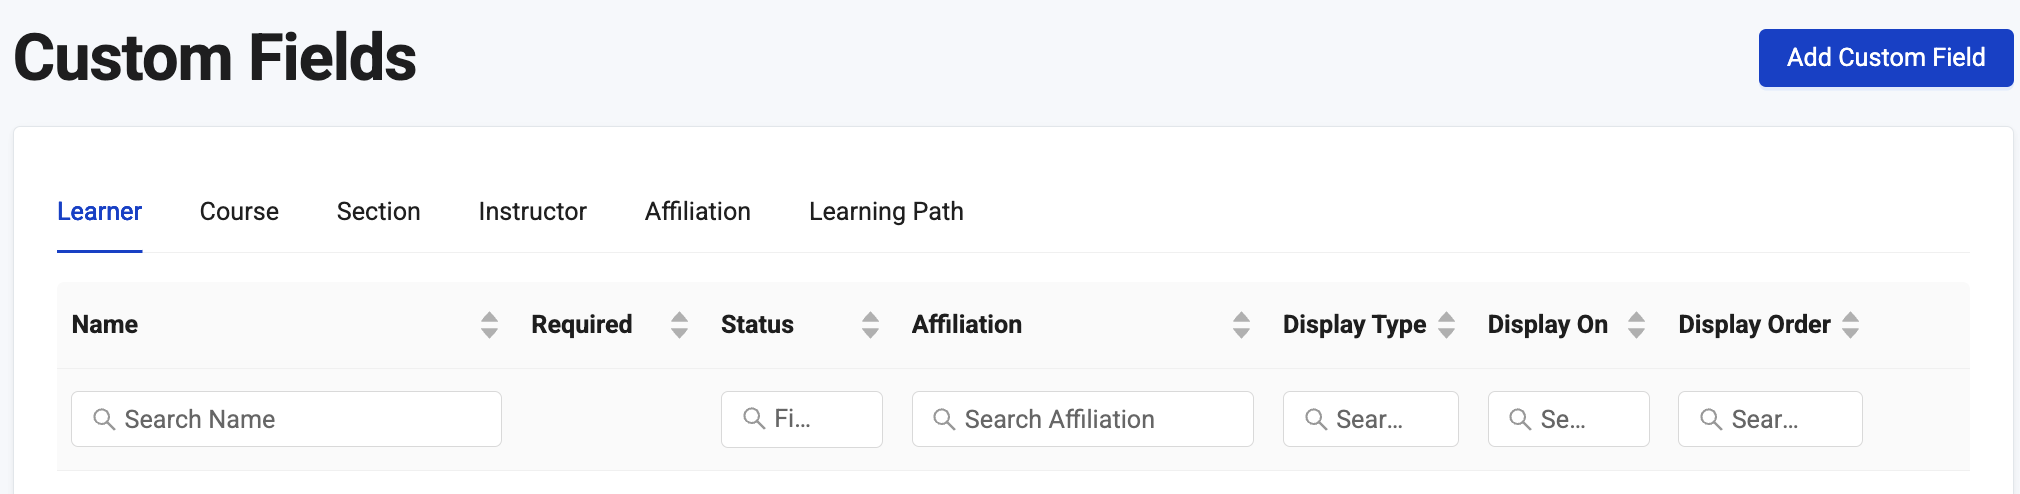2020x494 pixels.
Task: Select the Instructor tab
Action: click(532, 212)
